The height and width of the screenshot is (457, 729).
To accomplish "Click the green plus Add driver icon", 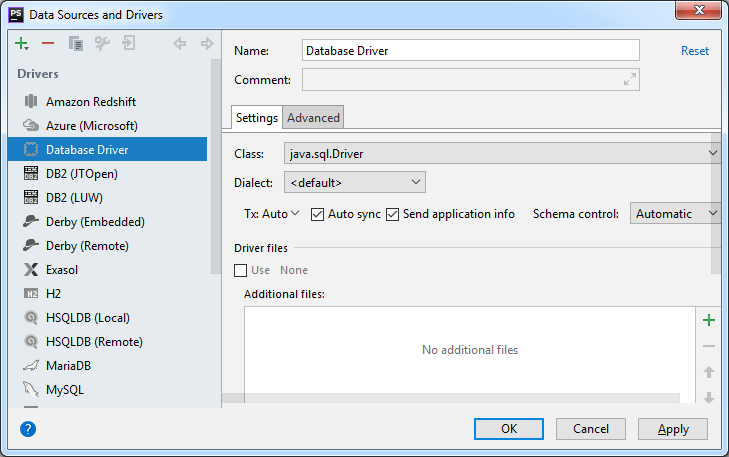I will point(21,44).
